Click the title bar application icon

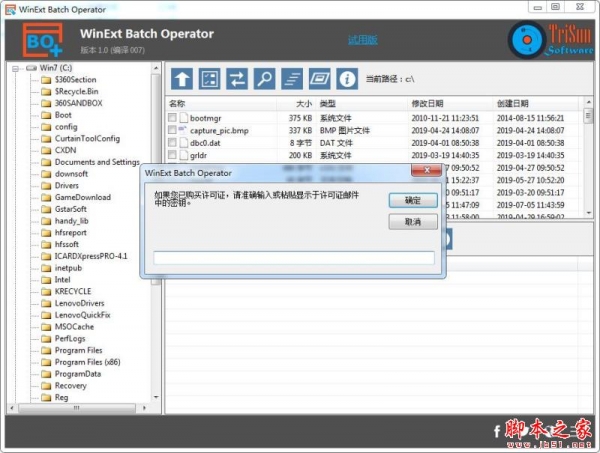[x=10, y=10]
